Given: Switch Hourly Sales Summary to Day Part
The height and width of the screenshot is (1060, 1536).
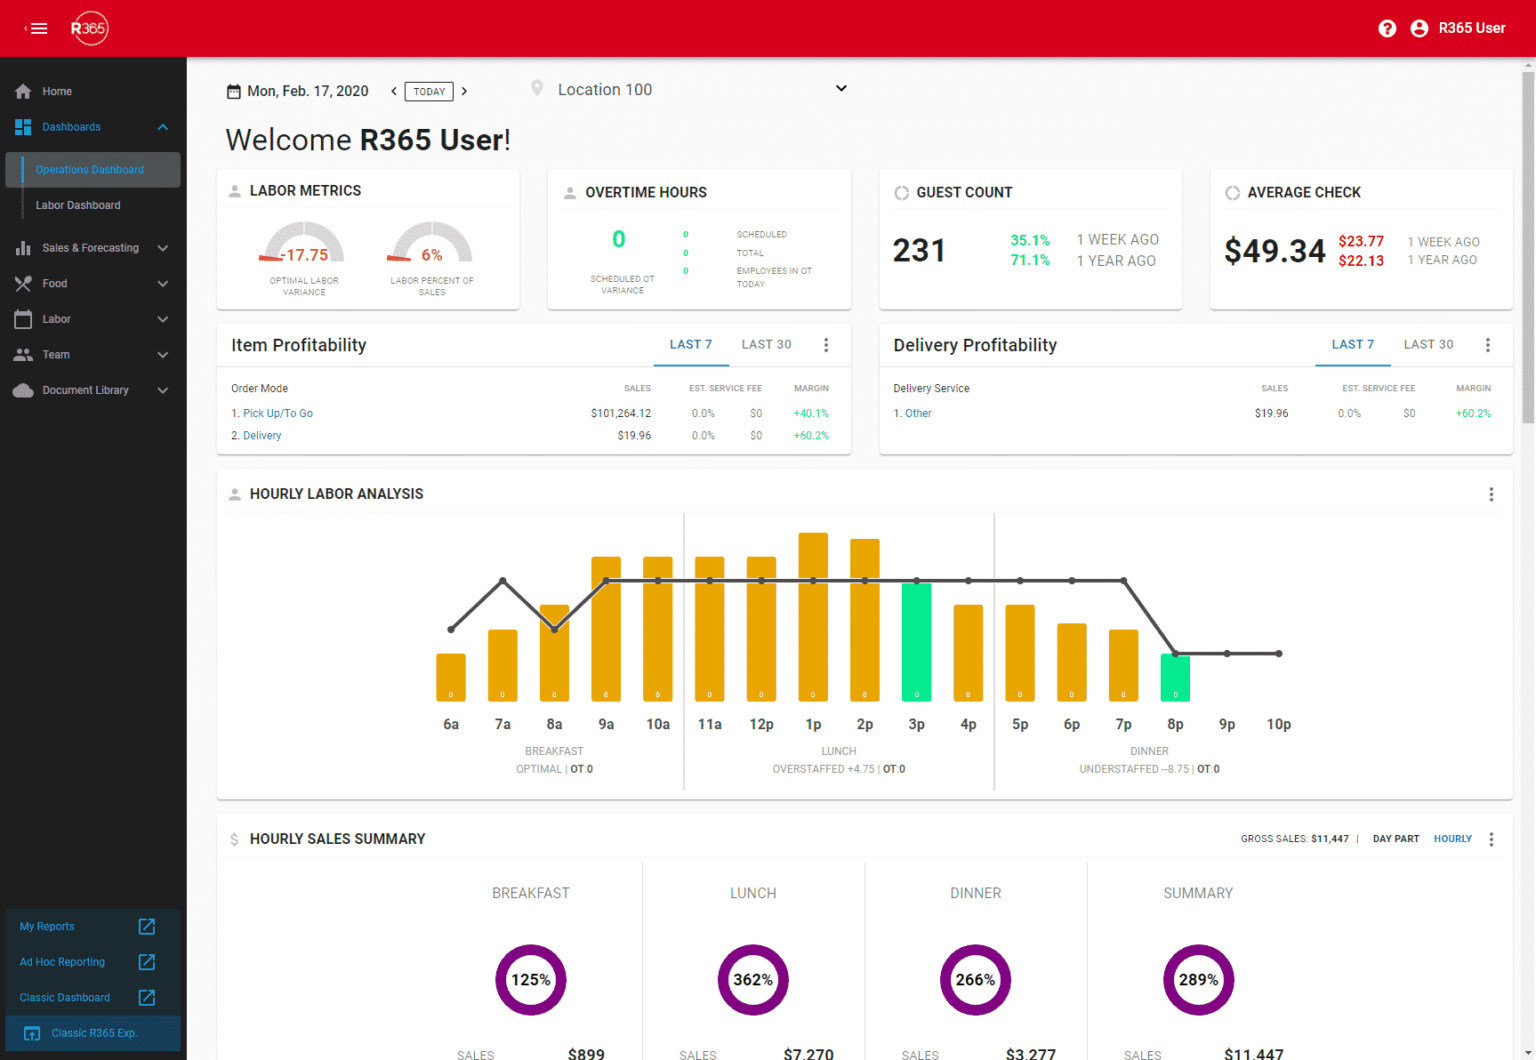Looking at the screenshot, I should pyautogui.click(x=1395, y=839).
